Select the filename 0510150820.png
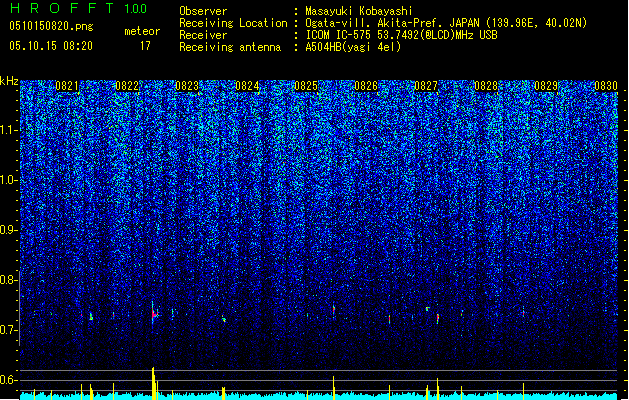 tap(51, 26)
